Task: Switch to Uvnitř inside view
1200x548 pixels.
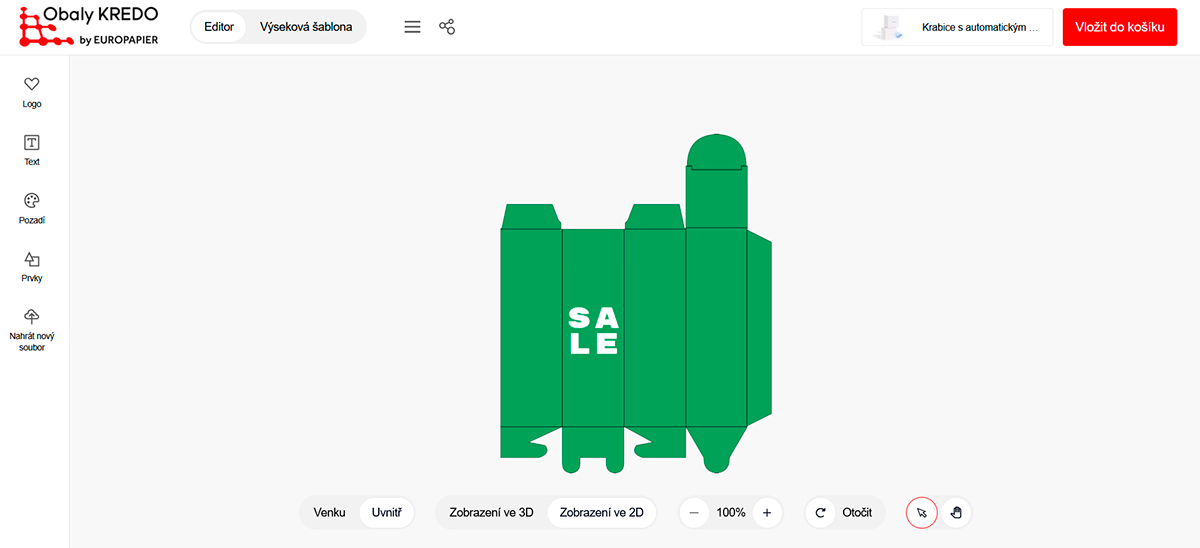Action: coord(386,513)
